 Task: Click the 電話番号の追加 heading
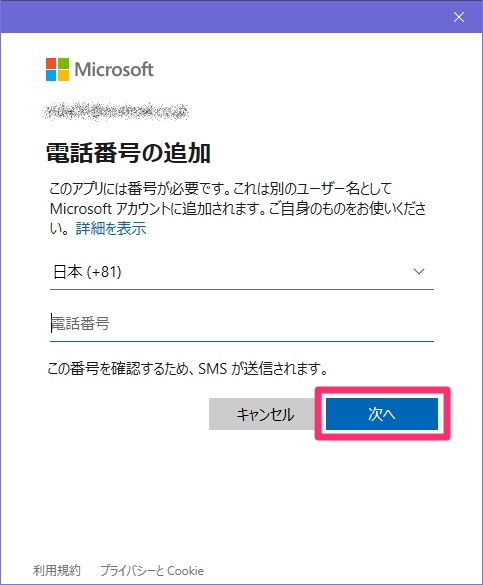tap(128, 153)
